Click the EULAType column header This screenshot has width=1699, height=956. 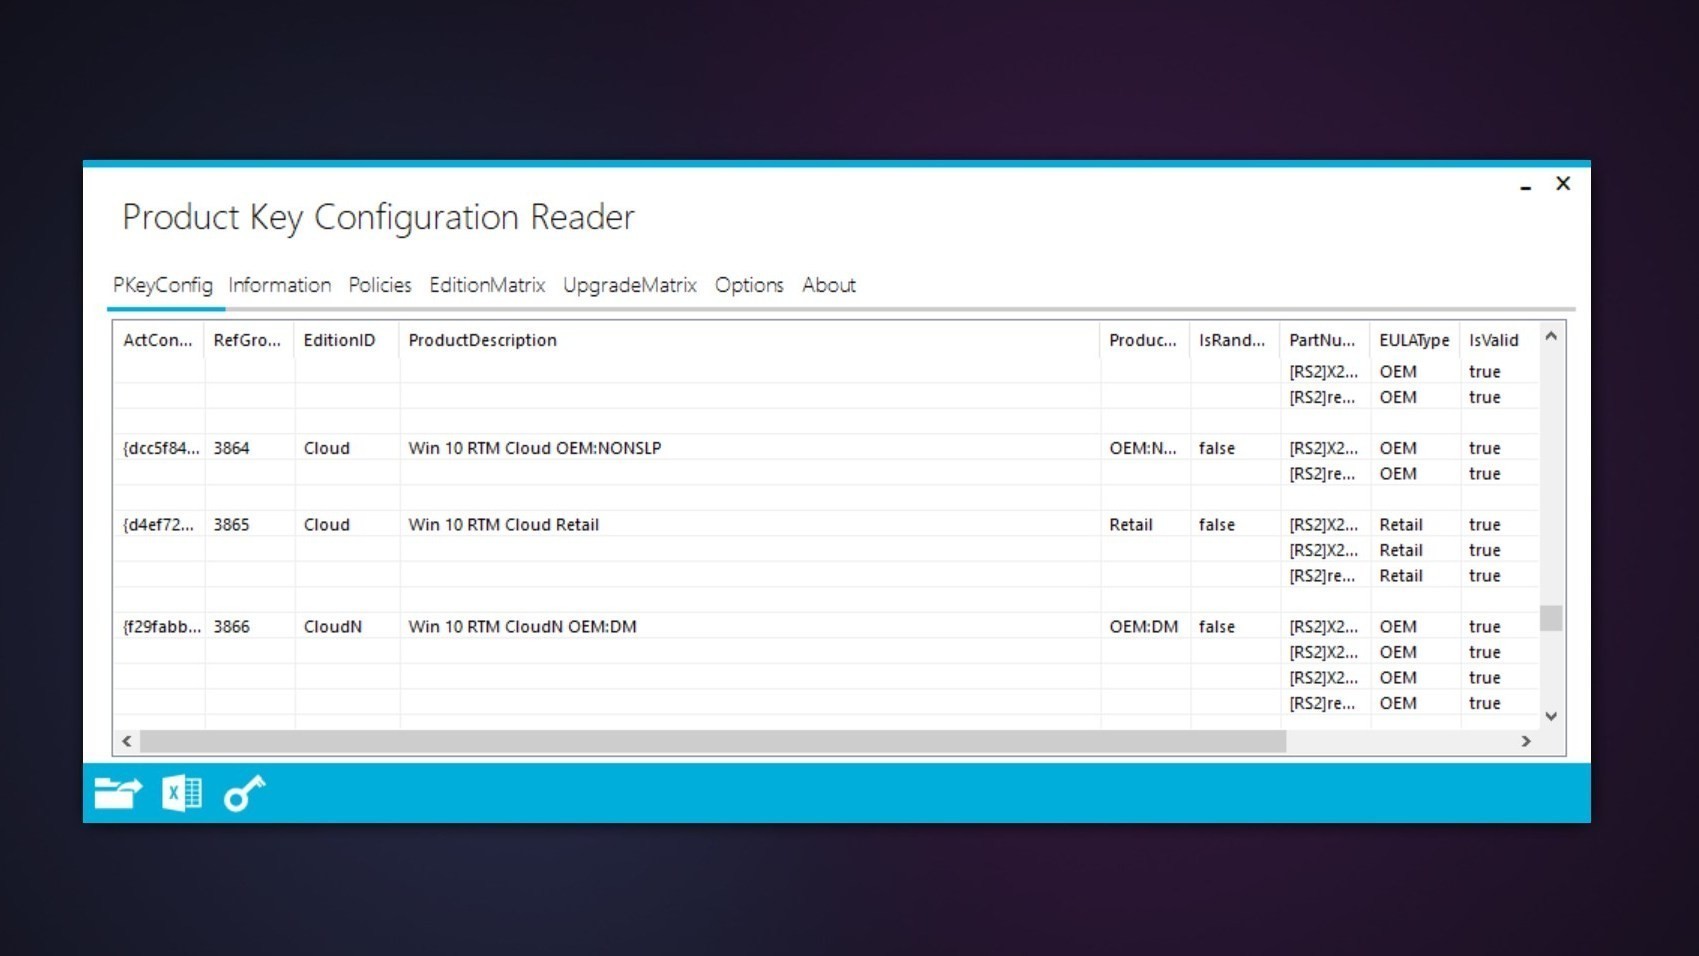coord(1413,340)
